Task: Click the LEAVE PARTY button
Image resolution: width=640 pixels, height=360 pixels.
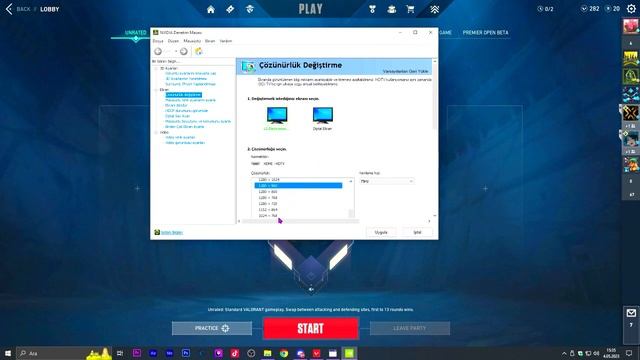Action: point(410,328)
